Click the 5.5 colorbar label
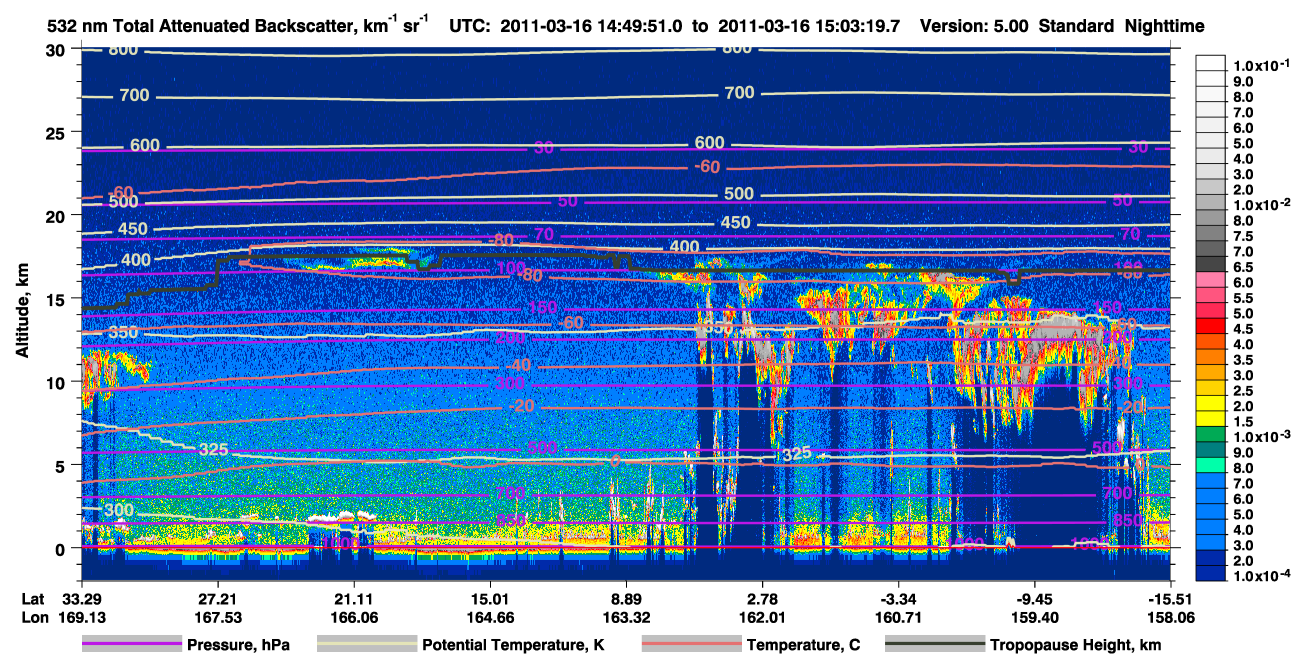1300x667 pixels. 1242,298
